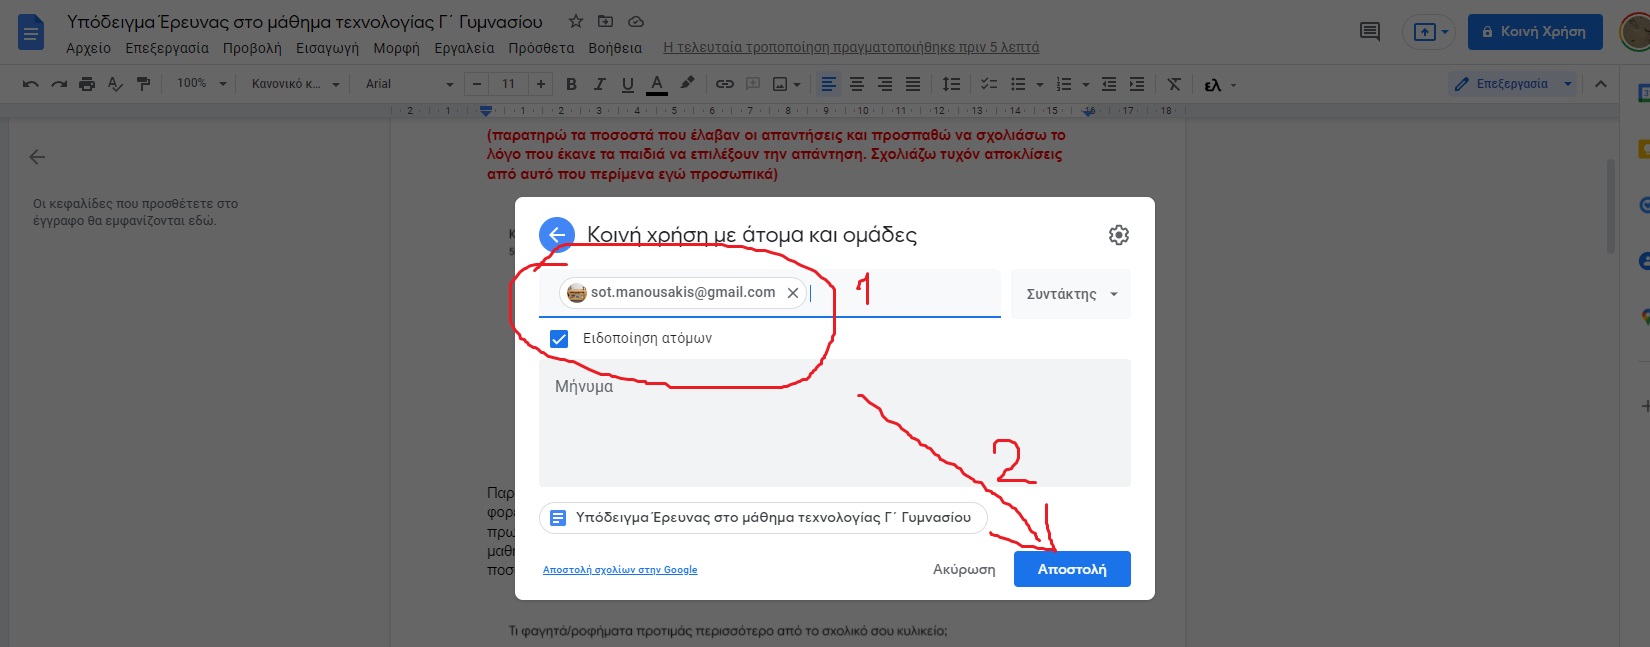This screenshot has height=647, width=1650.
Task: Open the numbered list style dropdown arrow
Action: pos(1085,84)
